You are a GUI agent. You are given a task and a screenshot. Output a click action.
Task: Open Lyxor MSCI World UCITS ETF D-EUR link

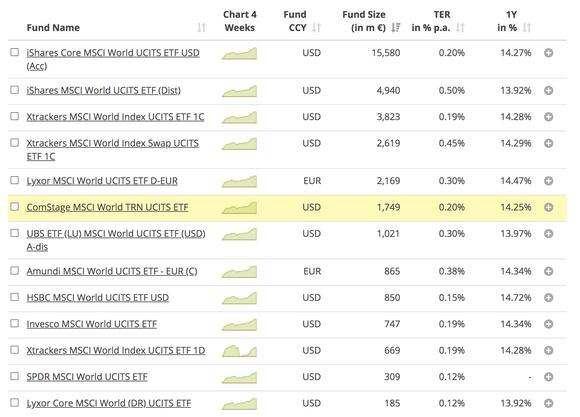click(x=102, y=181)
